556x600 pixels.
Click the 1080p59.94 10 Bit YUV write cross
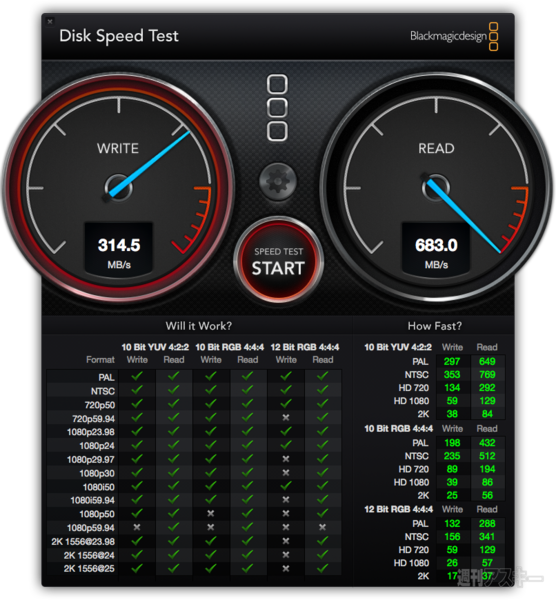point(137,527)
